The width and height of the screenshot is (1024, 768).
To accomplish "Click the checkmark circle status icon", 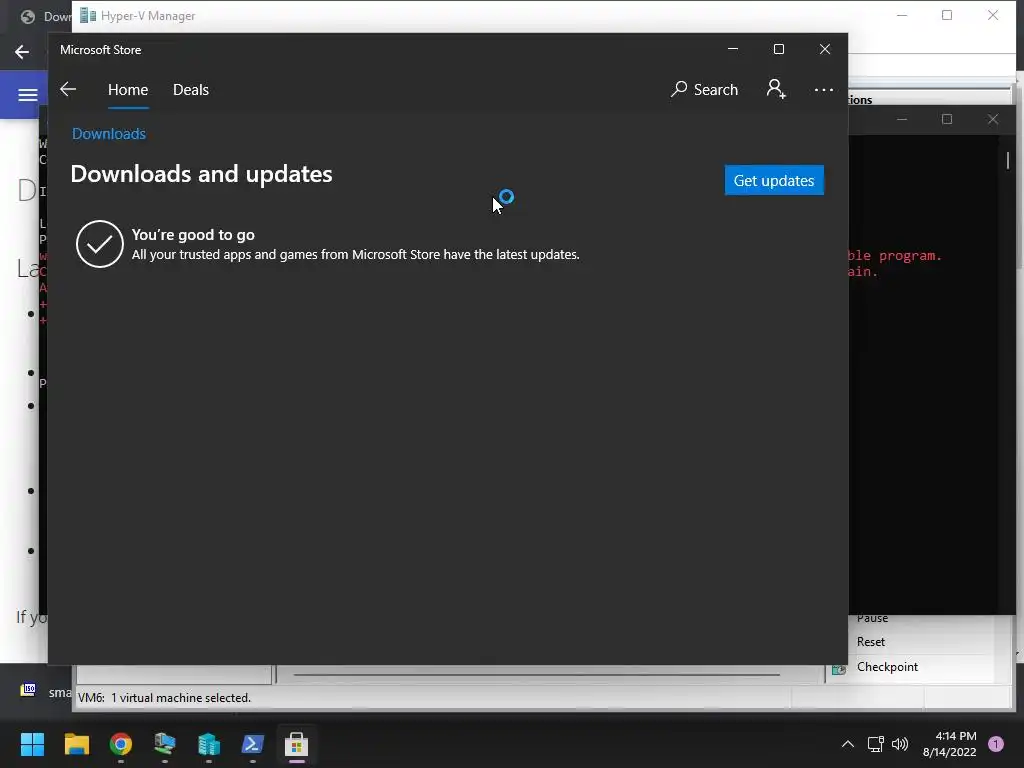I will 100,244.
